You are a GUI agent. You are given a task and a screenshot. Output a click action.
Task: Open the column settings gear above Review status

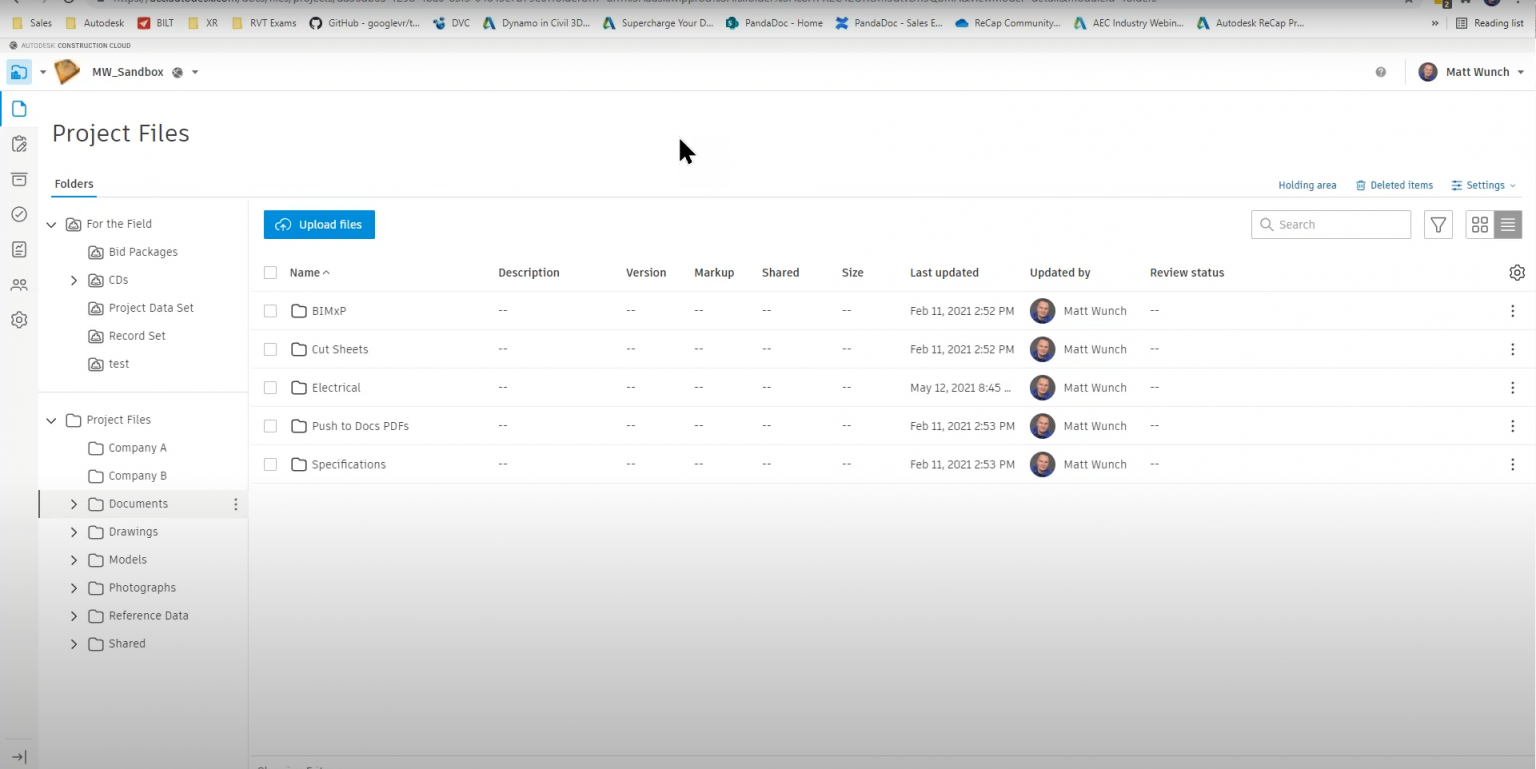click(x=1517, y=272)
